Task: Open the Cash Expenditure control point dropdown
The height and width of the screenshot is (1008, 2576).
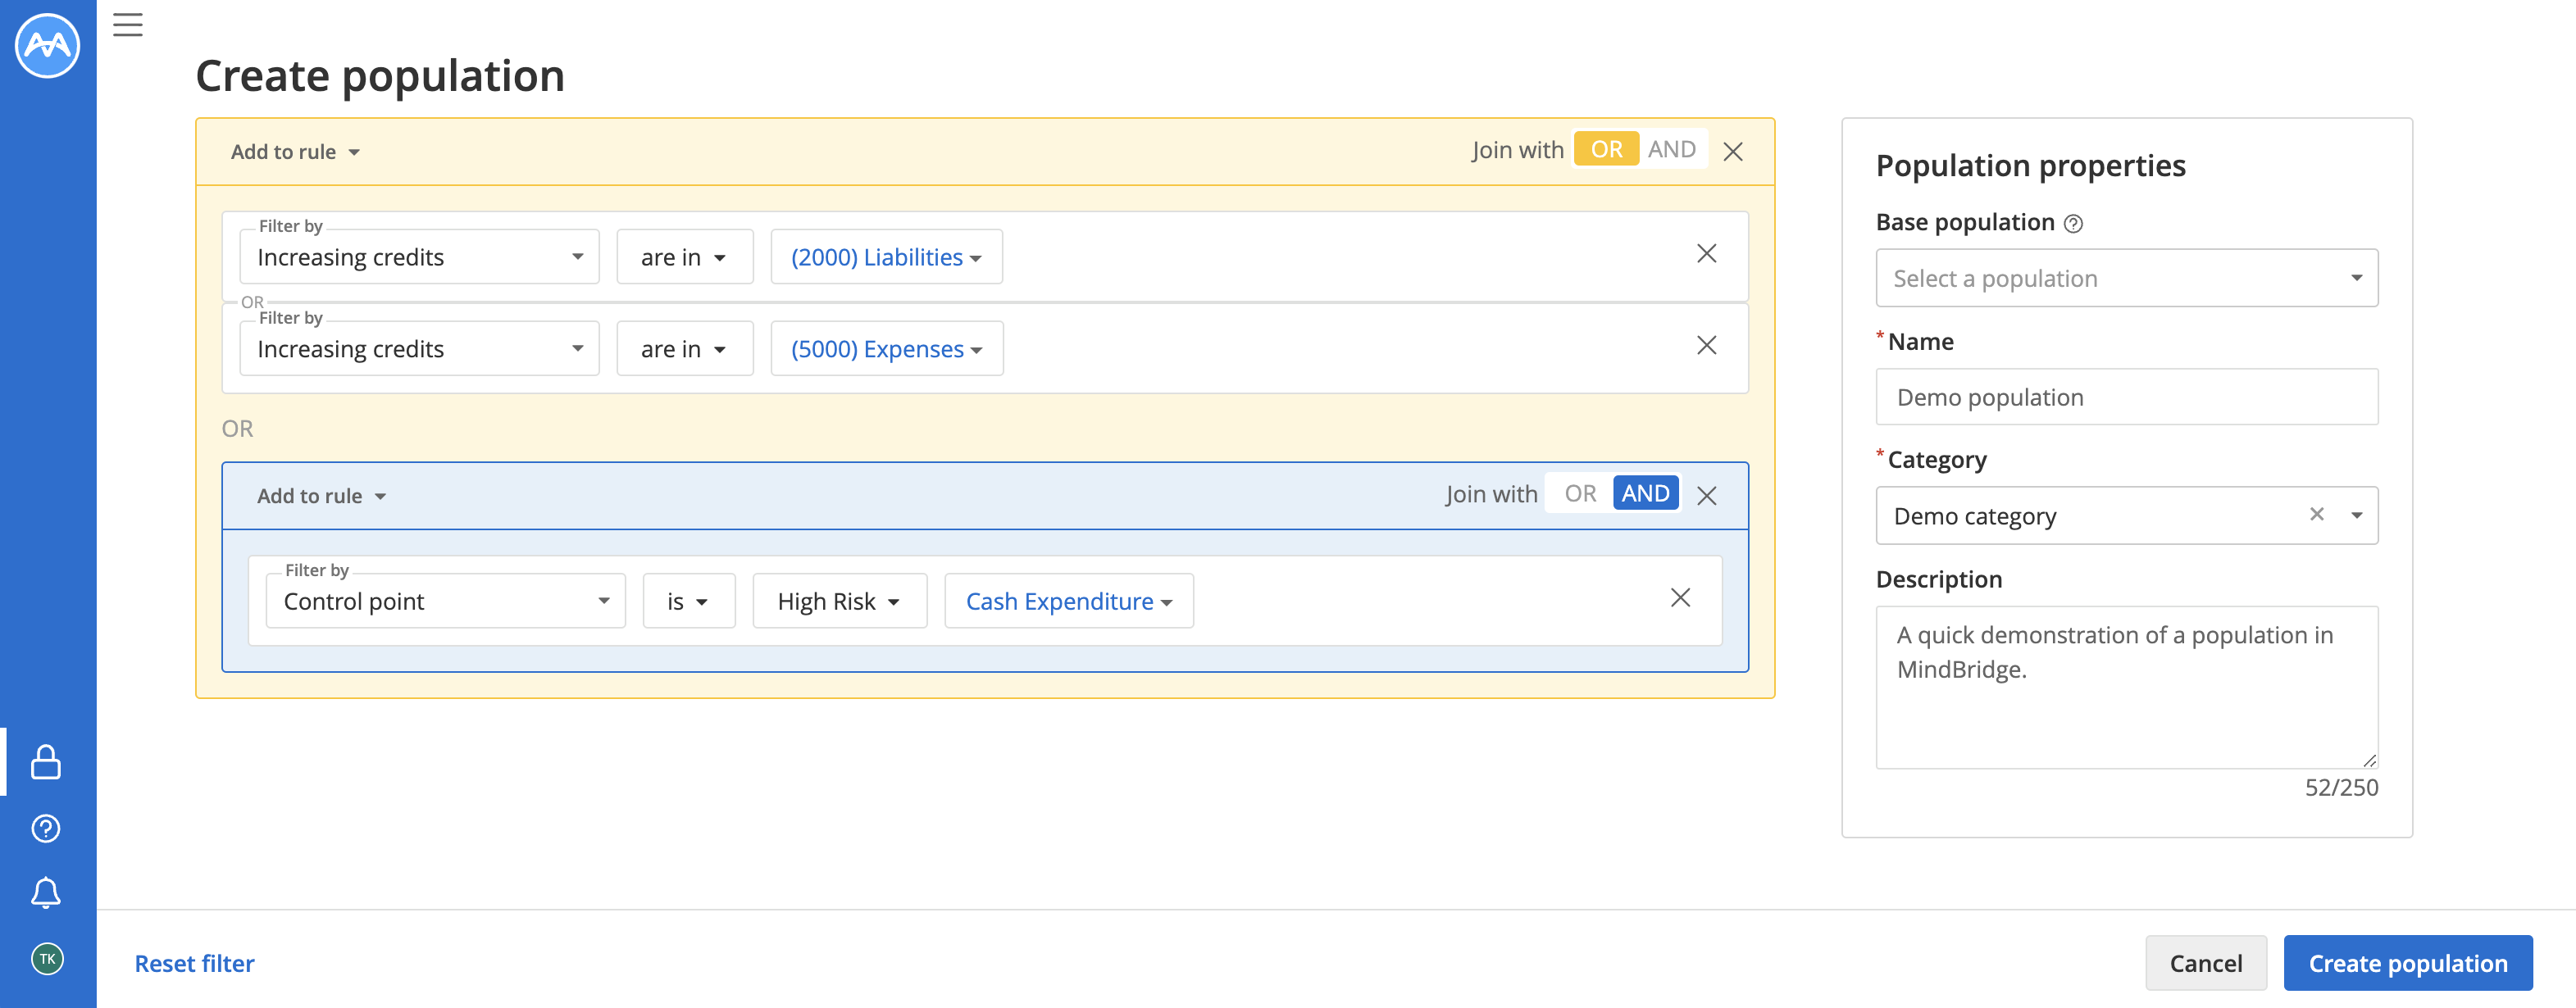Action: pyautogui.click(x=1068, y=600)
